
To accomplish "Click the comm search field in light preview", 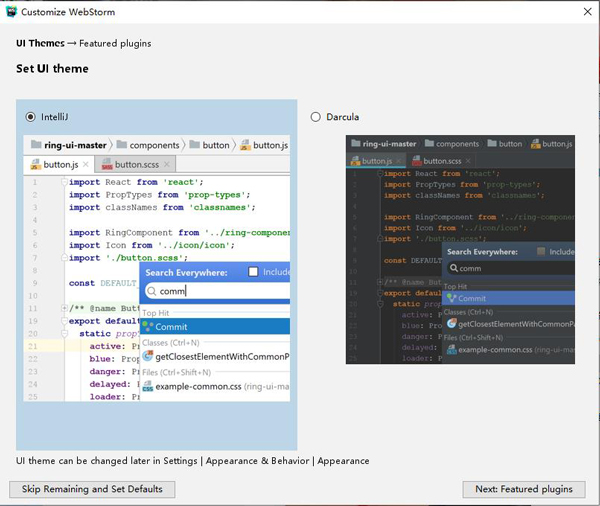I will click(x=217, y=291).
